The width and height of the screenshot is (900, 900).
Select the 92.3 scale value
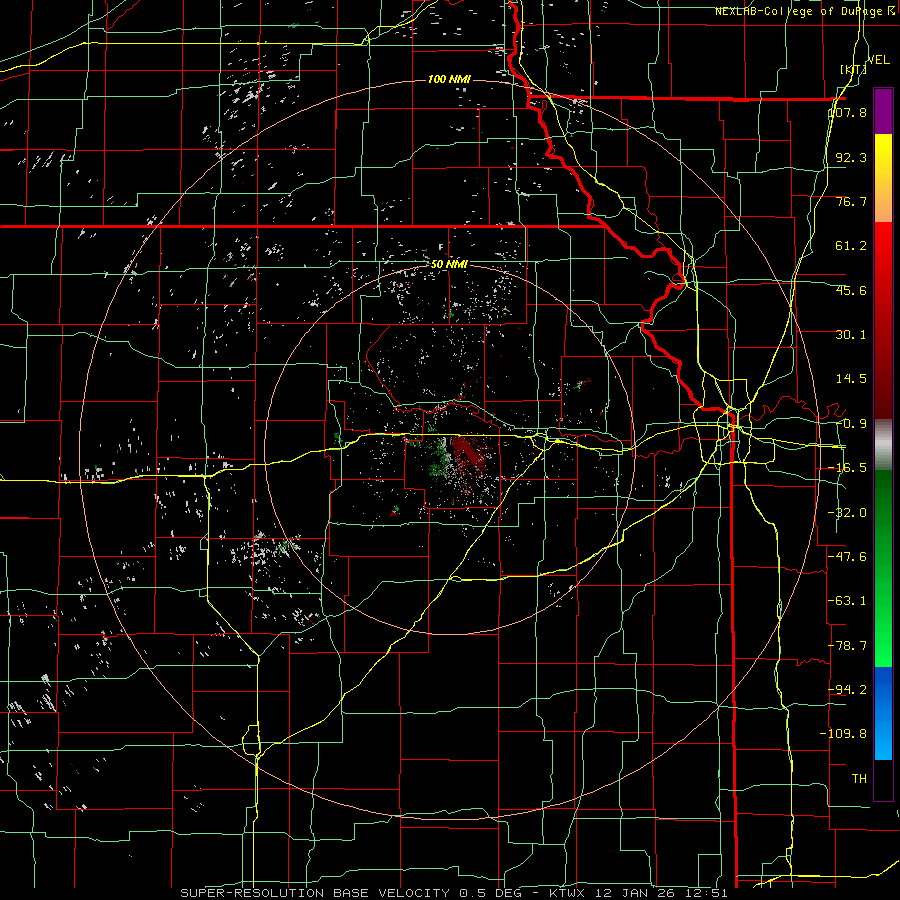851,157
